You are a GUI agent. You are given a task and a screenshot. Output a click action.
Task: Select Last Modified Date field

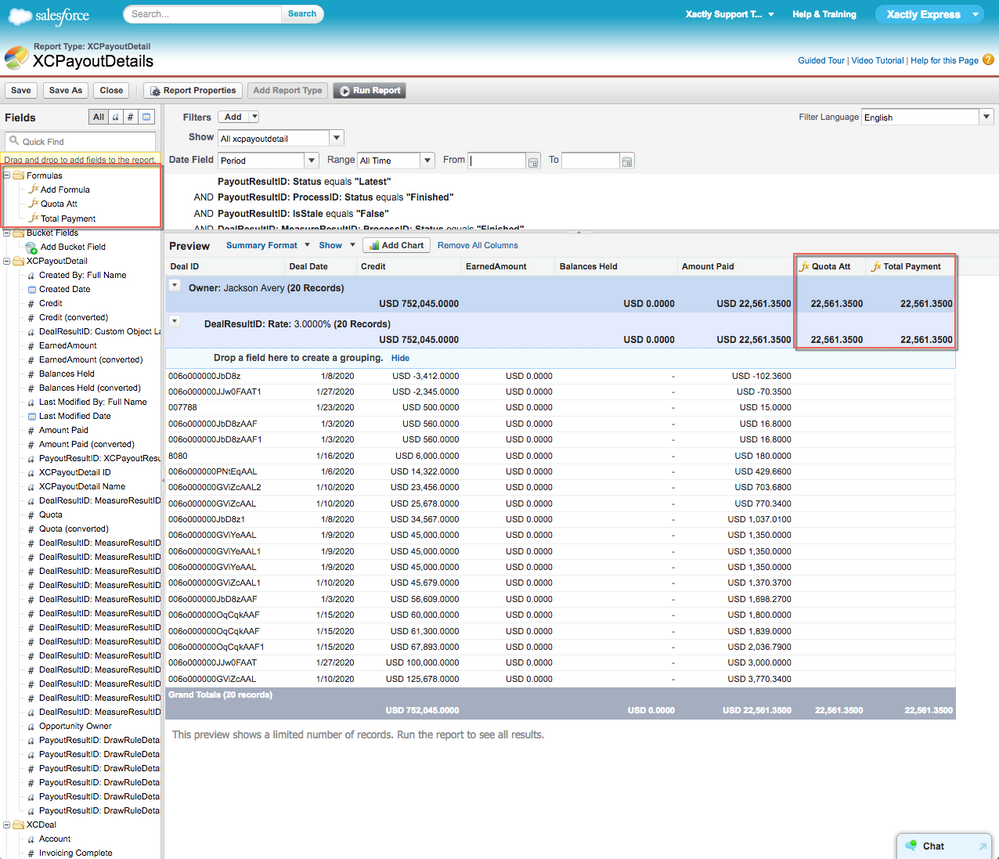tap(75, 416)
